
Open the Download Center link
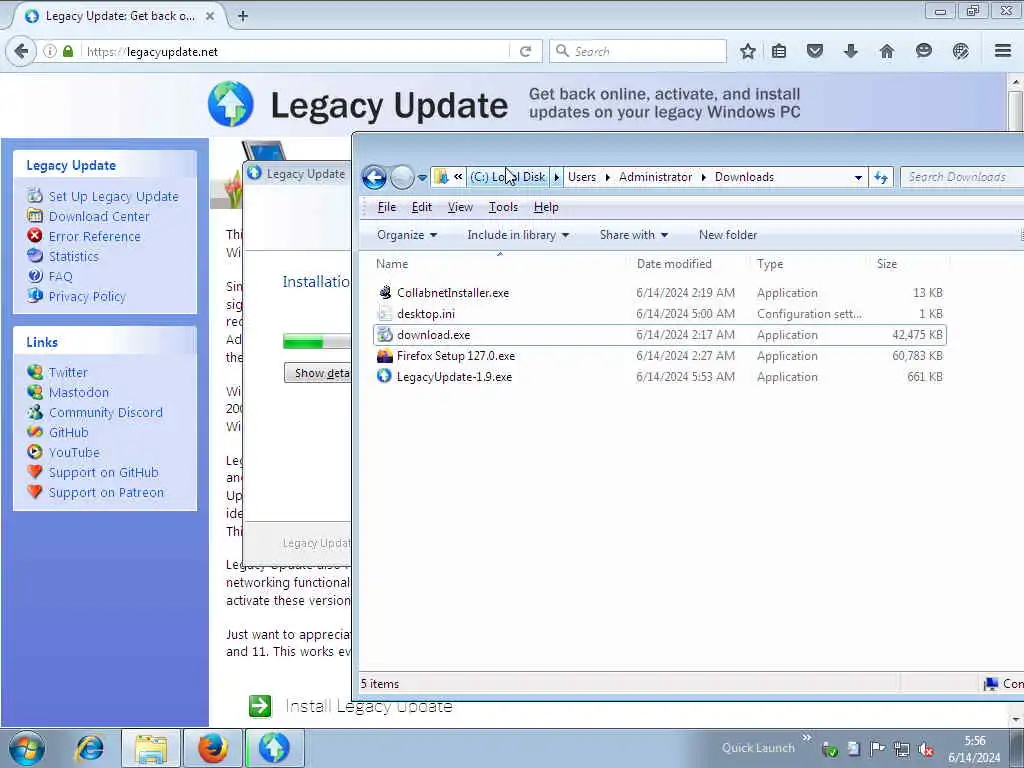click(x=99, y=216)
